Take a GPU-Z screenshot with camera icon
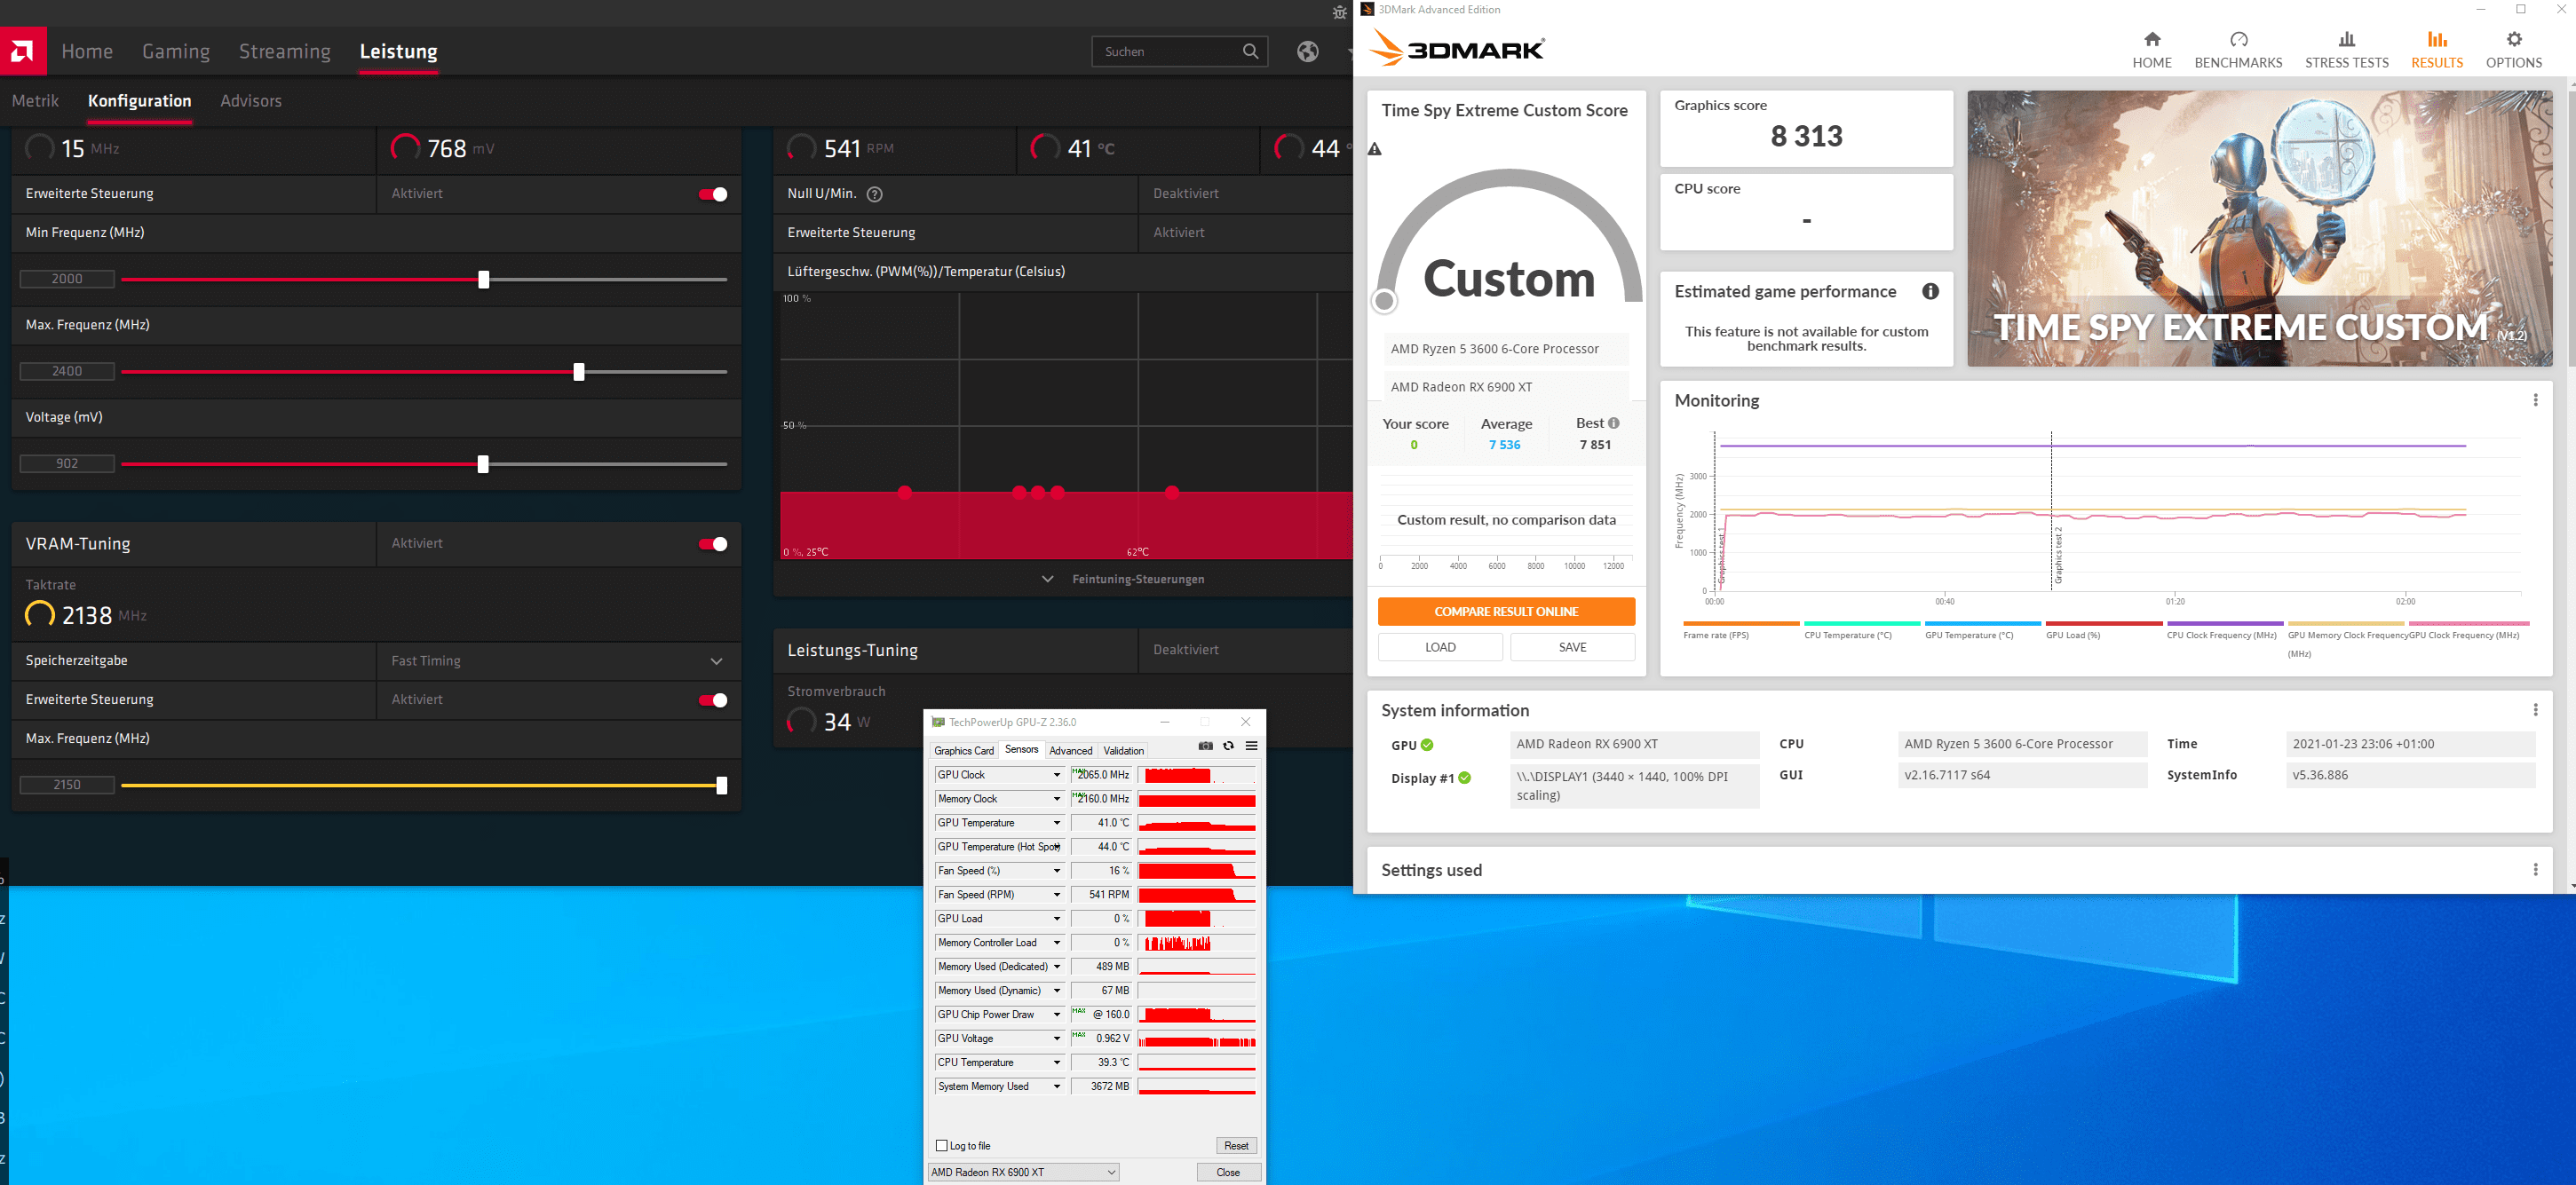2576x1185 pixels. [x=1205, y=746]
